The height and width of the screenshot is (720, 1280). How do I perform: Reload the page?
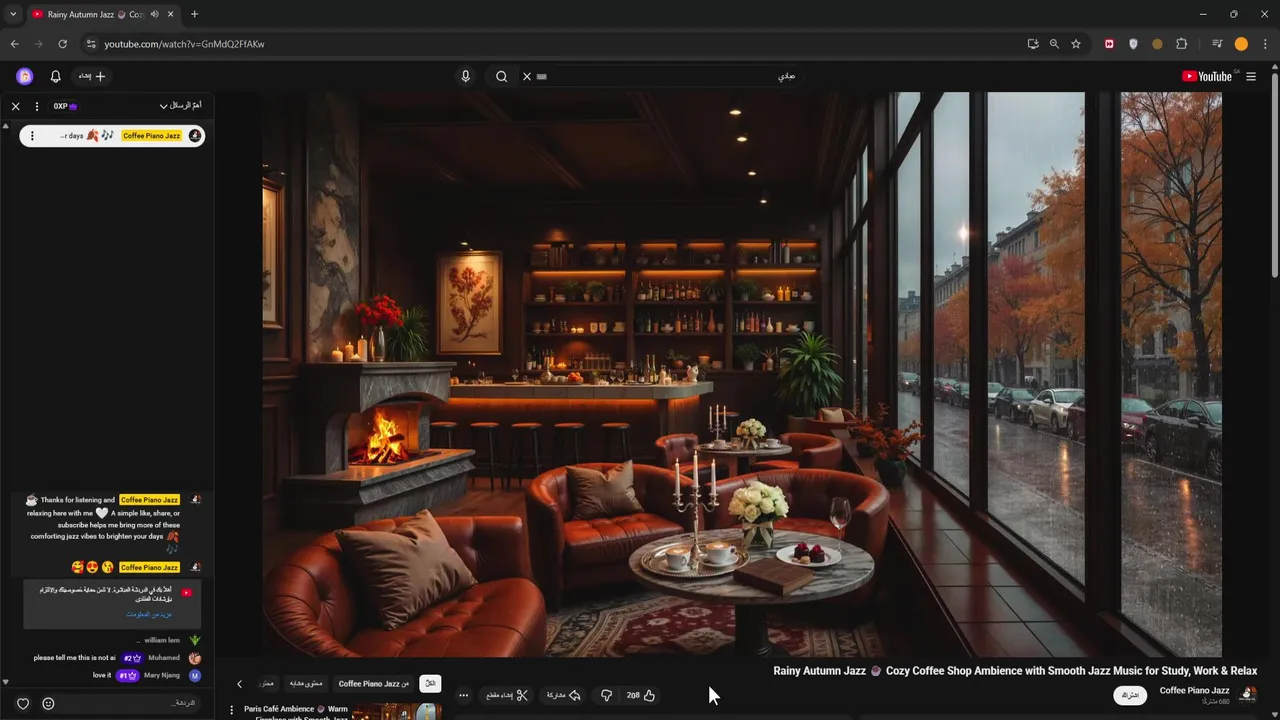[x=62, y=44]
